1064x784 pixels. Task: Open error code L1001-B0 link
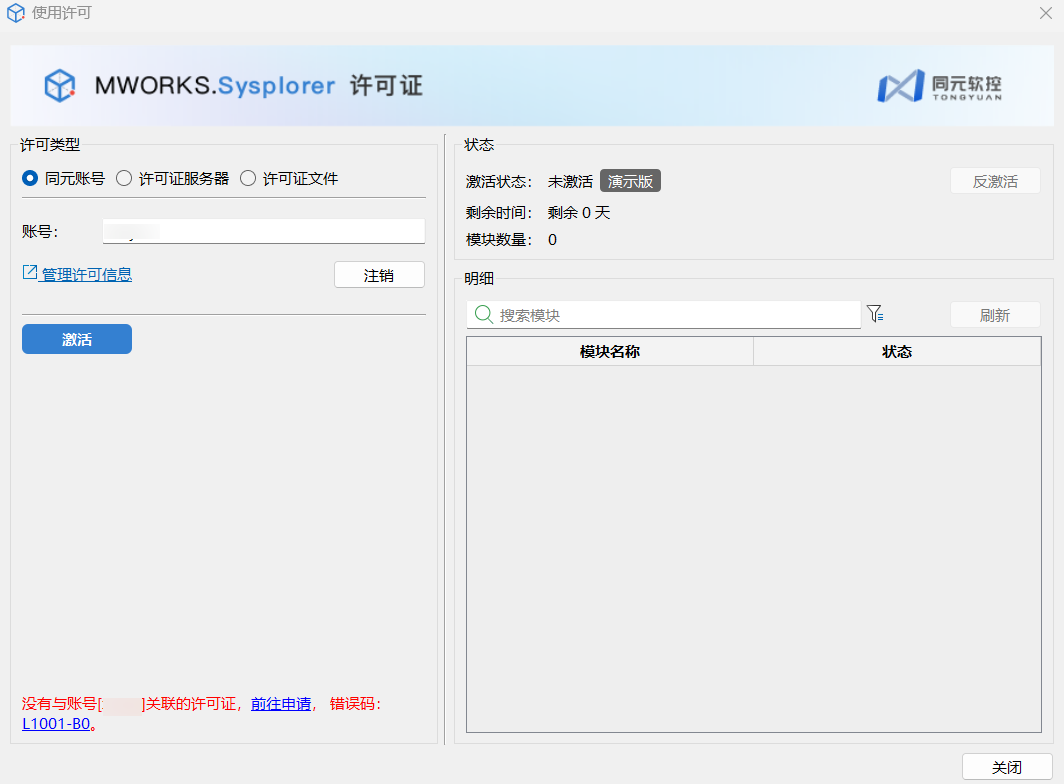coord(56,724)
